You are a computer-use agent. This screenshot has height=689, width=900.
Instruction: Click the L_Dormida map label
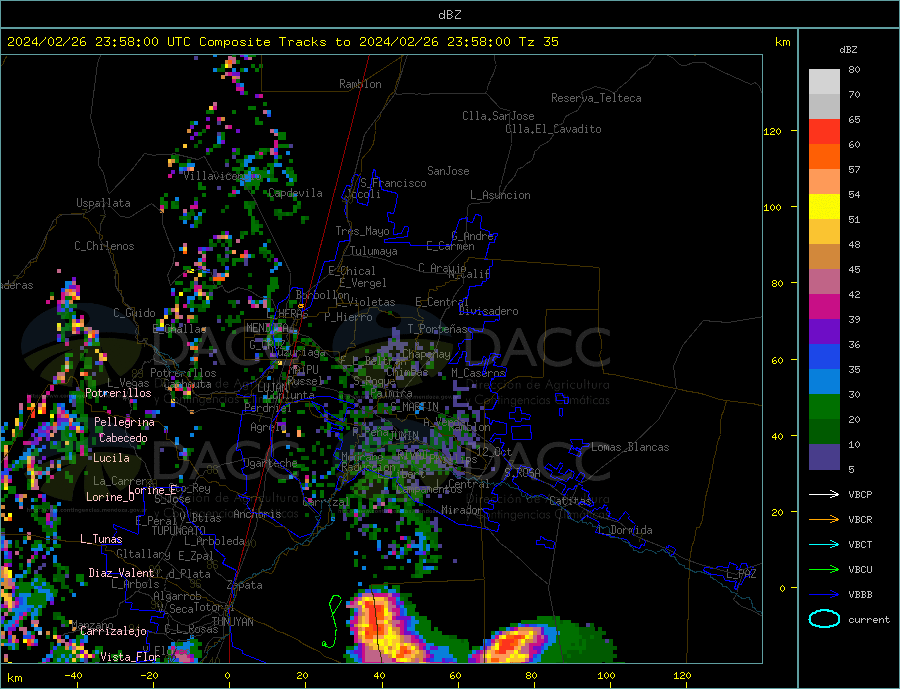628,530
